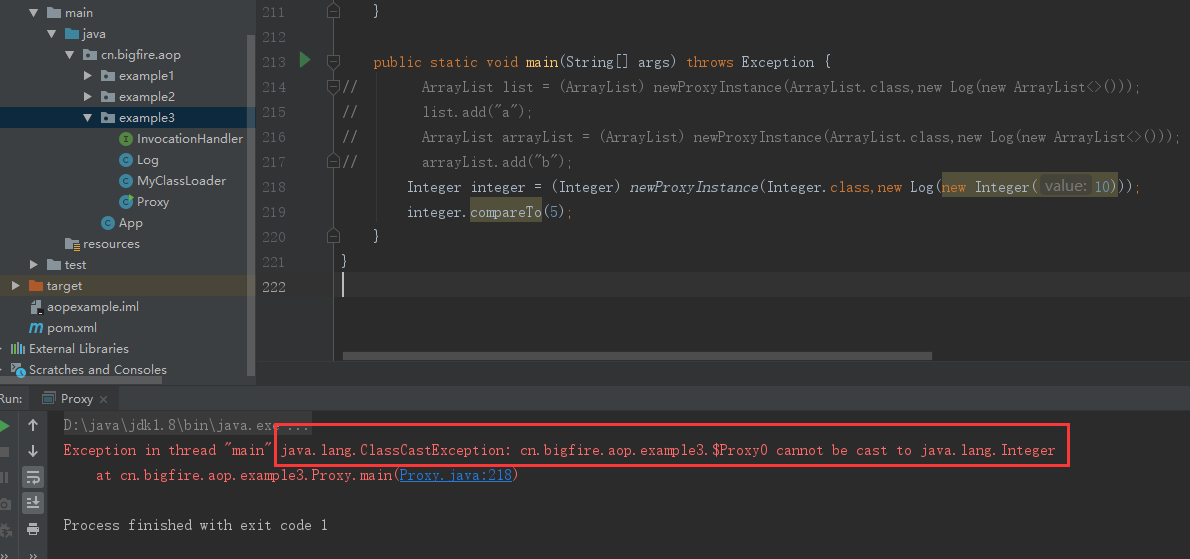
Task: Click fold end marker on line 211
Action: tap(332, 11)
